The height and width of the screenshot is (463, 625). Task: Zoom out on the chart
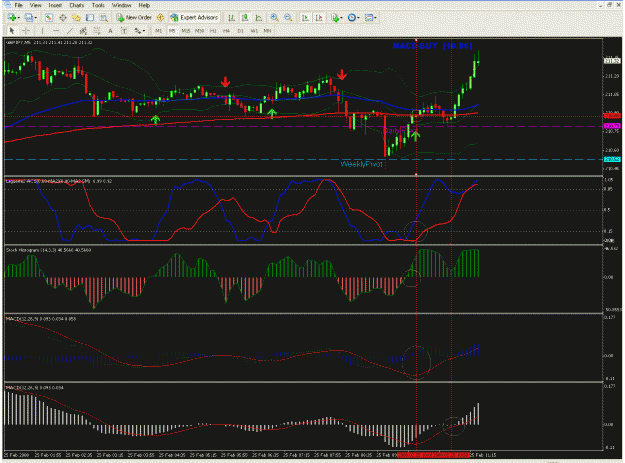[288, 18]
